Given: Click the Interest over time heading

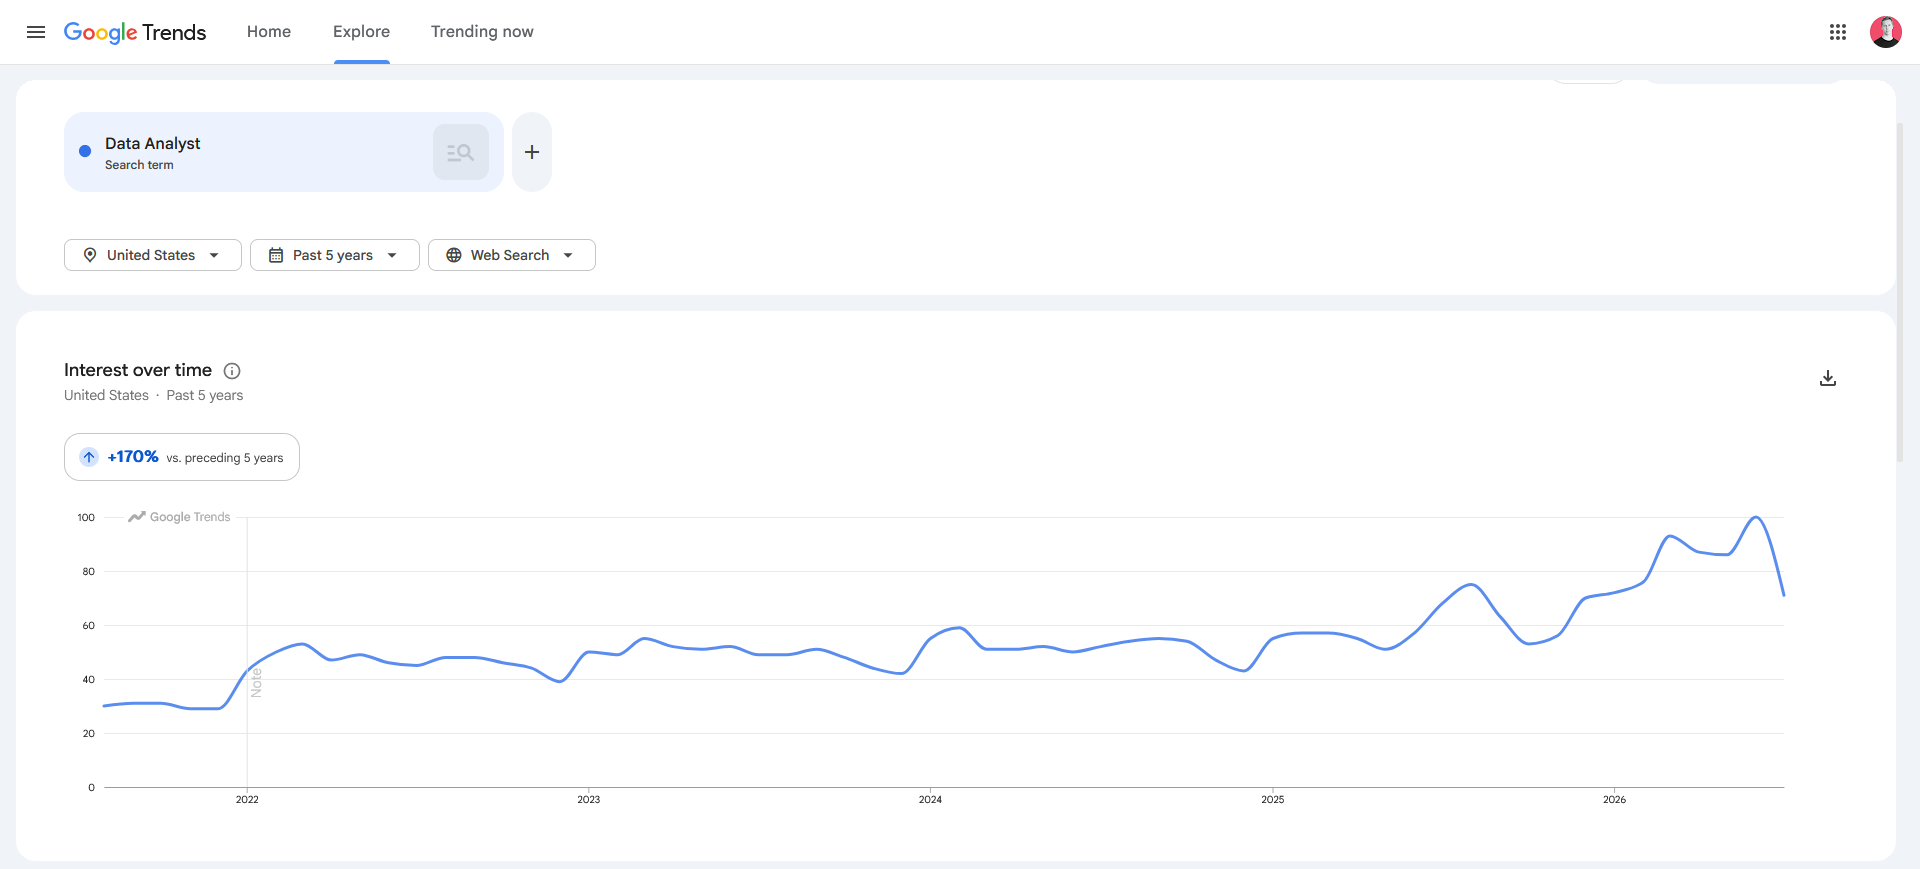Looking at the screenshot, I should [138, 370].
